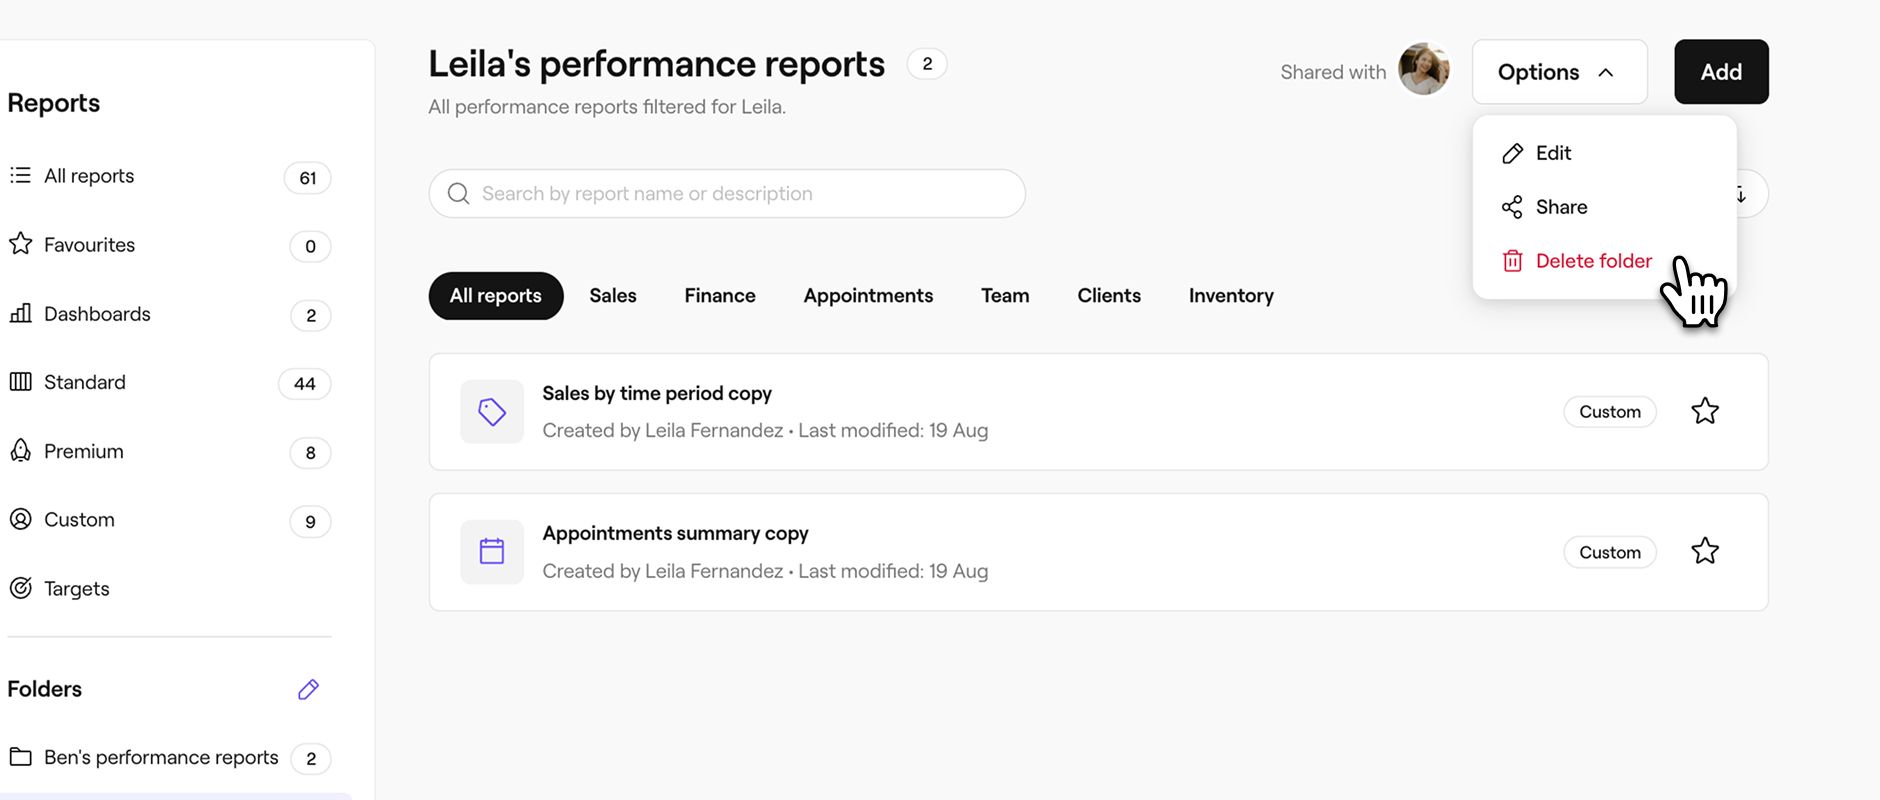Click the pencil icon beside Folders
The width and height of the screenshot is (1880, 800).
pyautogui.click(x=308, y=689)
